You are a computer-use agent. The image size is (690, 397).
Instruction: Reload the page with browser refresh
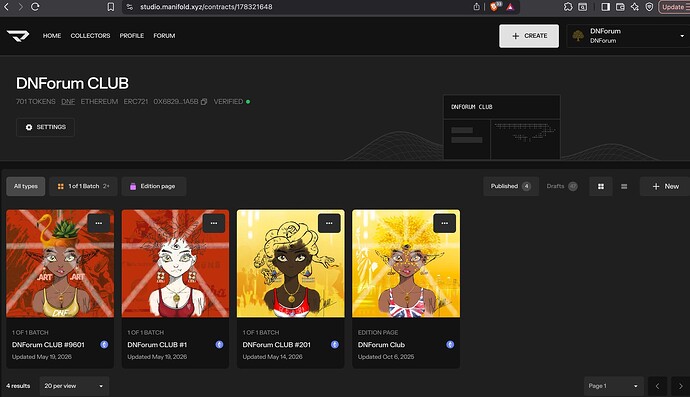[x=35, y=7]
